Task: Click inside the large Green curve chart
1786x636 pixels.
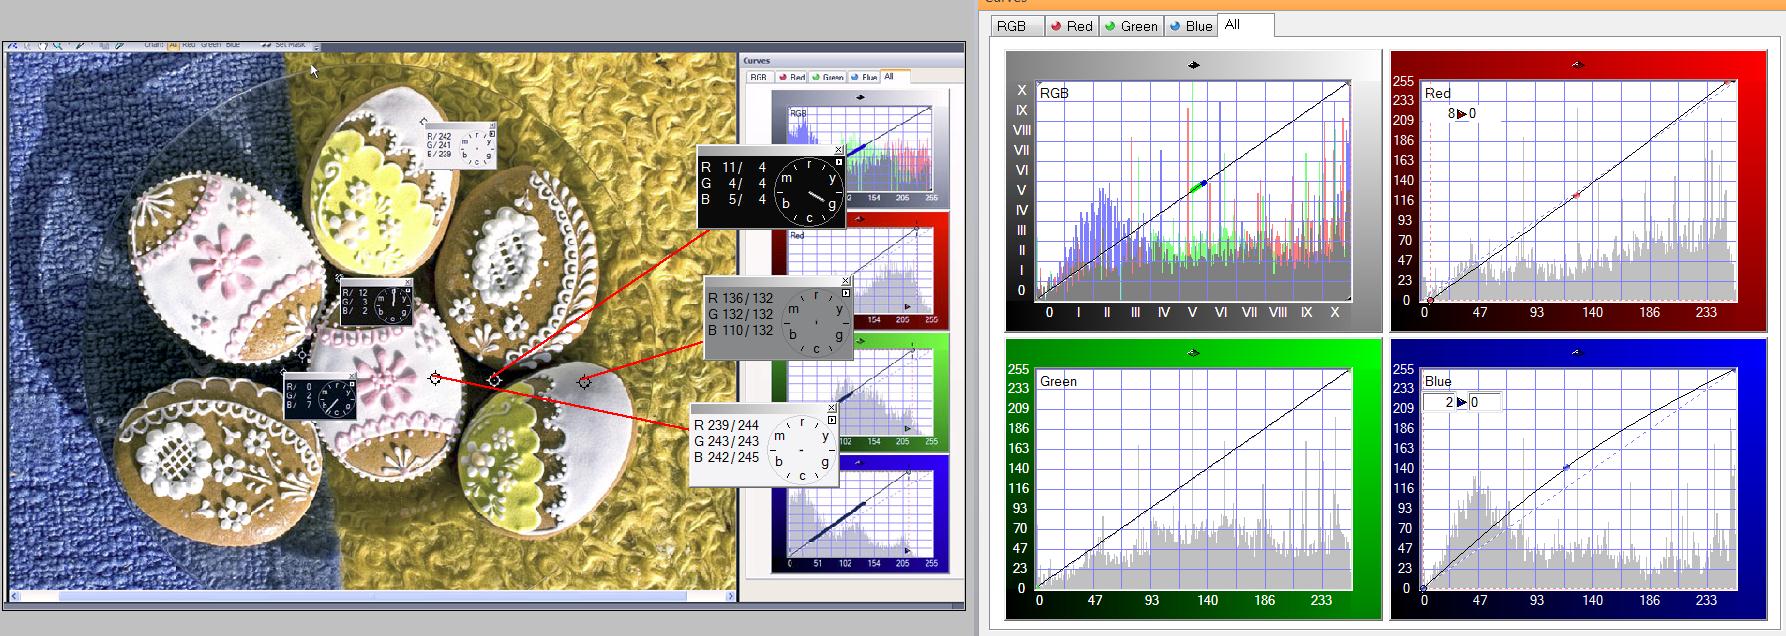Action: tap(1194, 478)
